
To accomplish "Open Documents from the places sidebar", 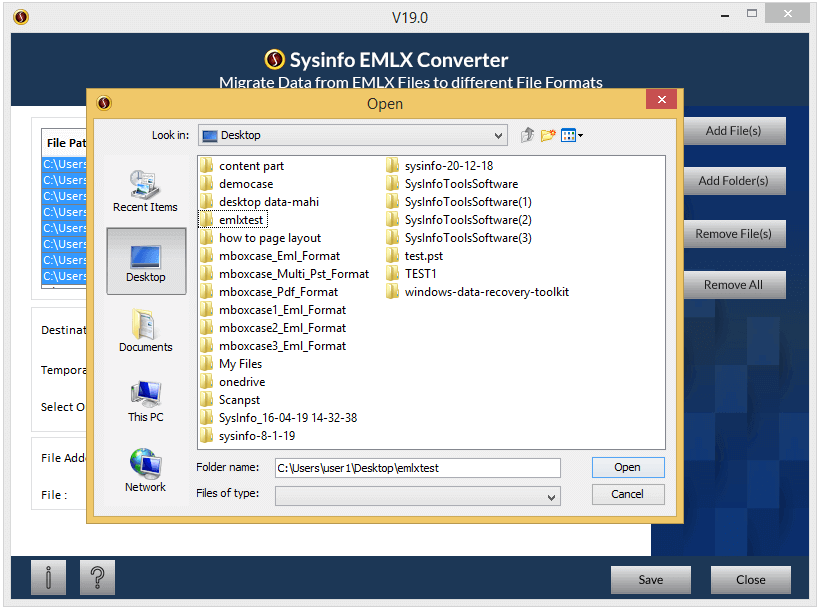I will tap(145, 330).
